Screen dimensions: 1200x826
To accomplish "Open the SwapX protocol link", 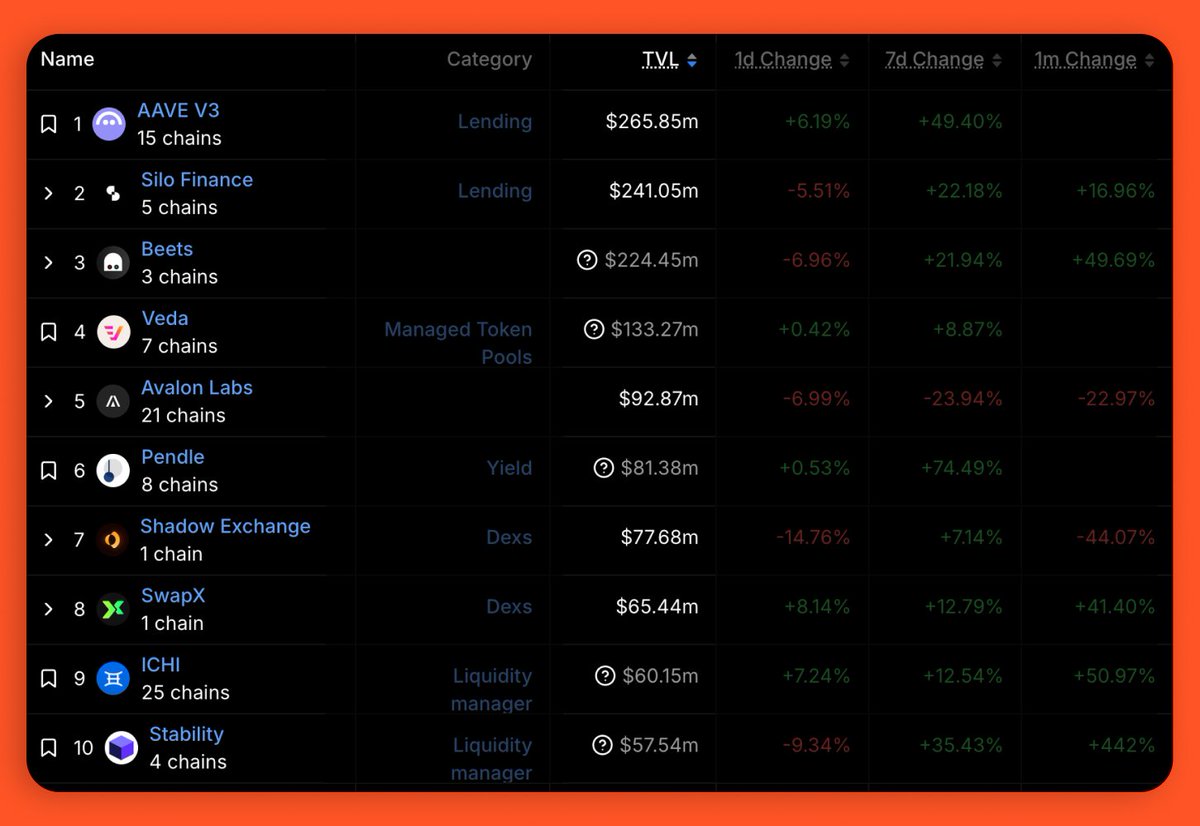I will click(173, 596).
